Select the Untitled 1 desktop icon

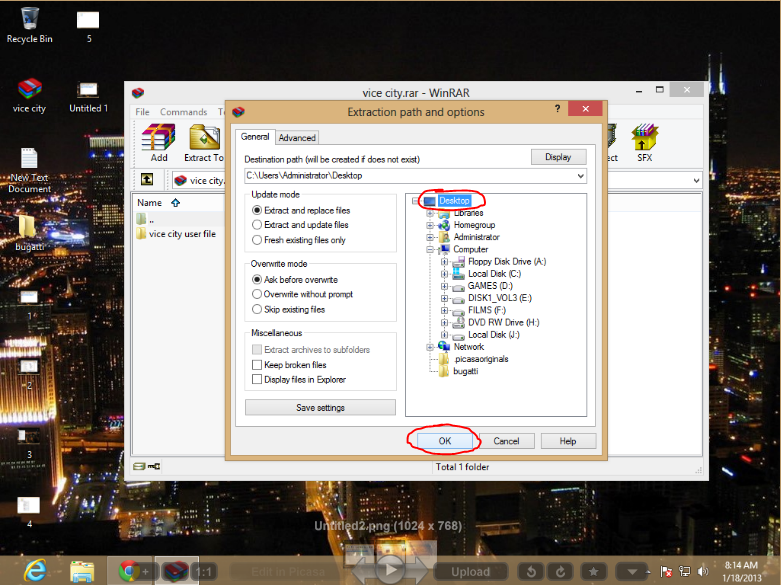pyautogui.click(x=88, y=97)
